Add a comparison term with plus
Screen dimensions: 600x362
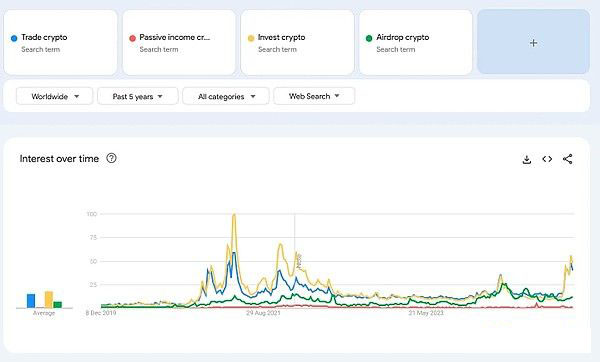tap(533, 42)
